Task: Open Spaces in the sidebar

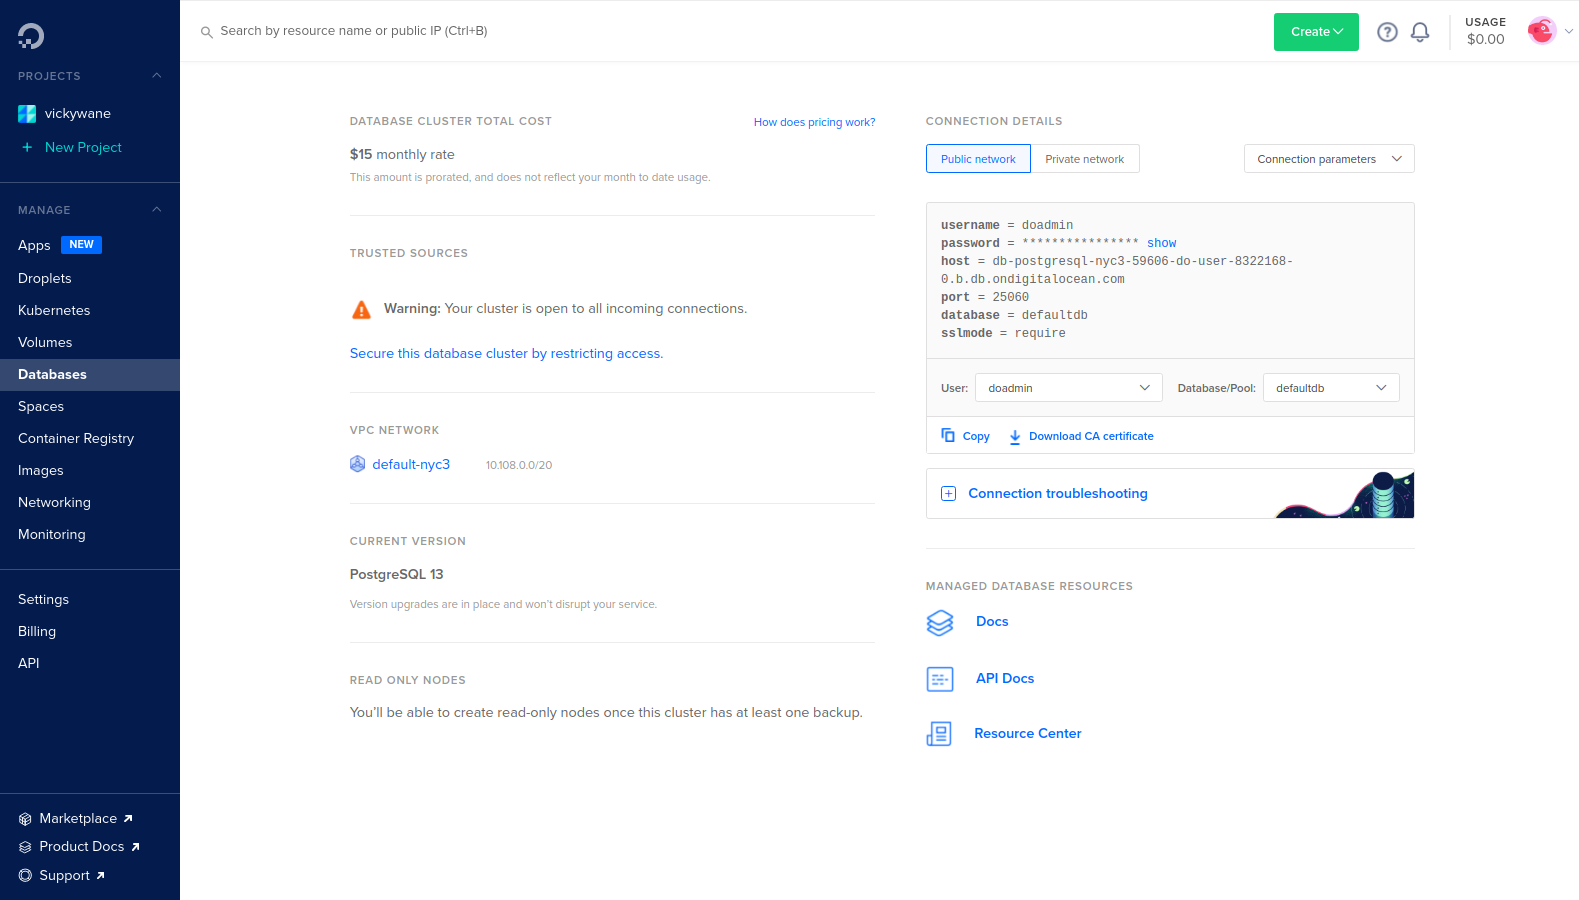Action: (41, 407)
